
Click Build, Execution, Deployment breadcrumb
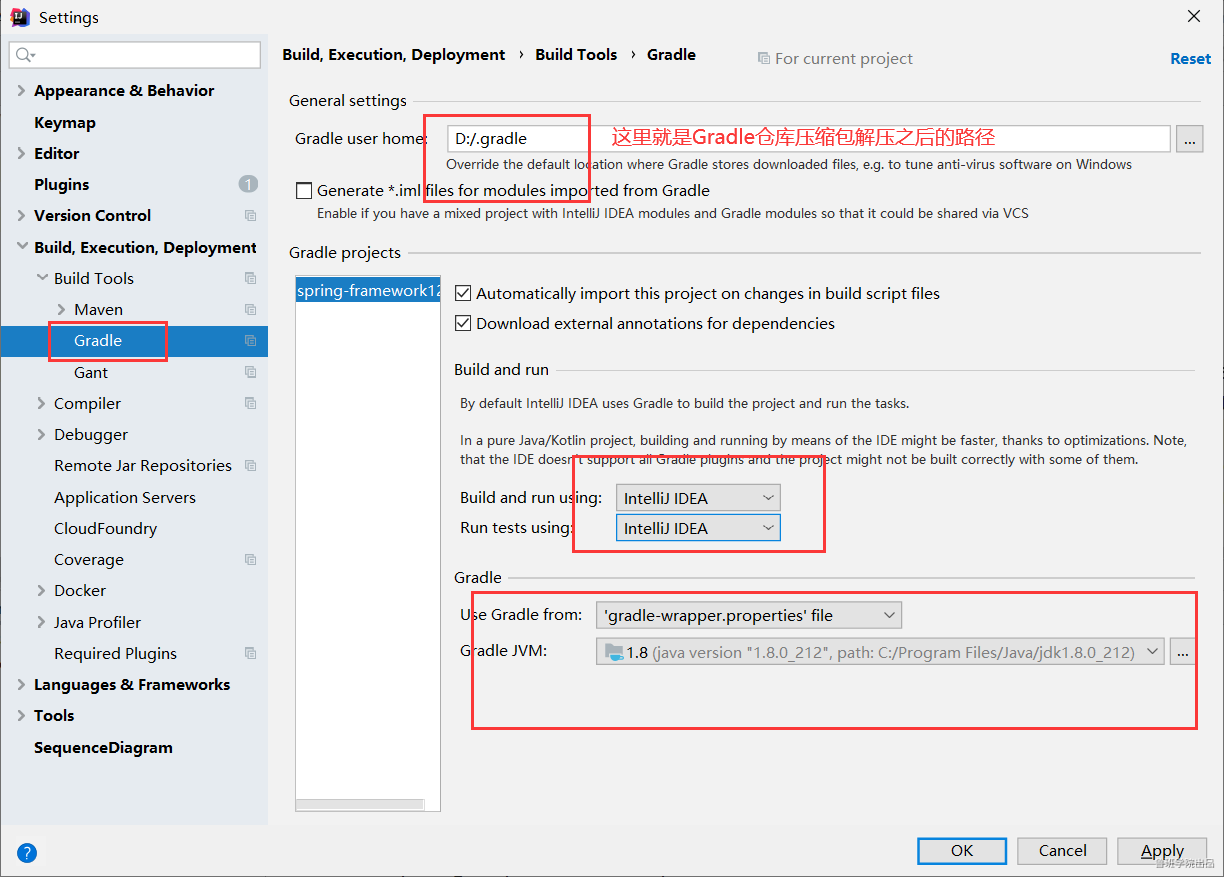394,55
